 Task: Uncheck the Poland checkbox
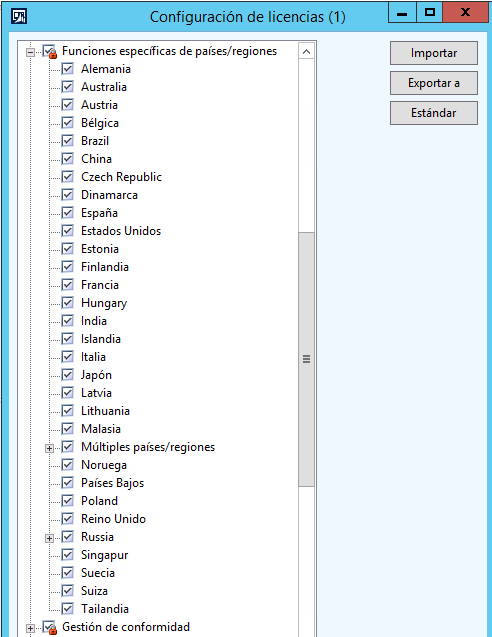67,500
